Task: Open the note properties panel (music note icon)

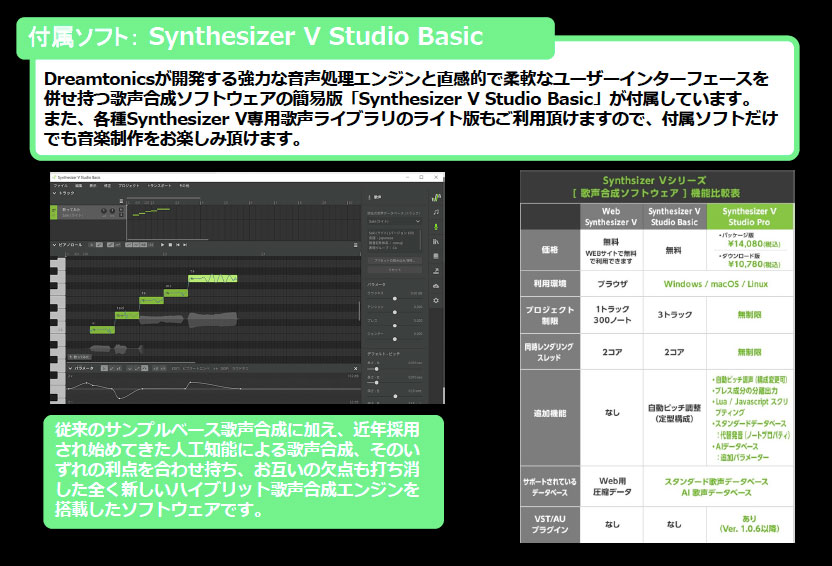Action: point(436,212)
